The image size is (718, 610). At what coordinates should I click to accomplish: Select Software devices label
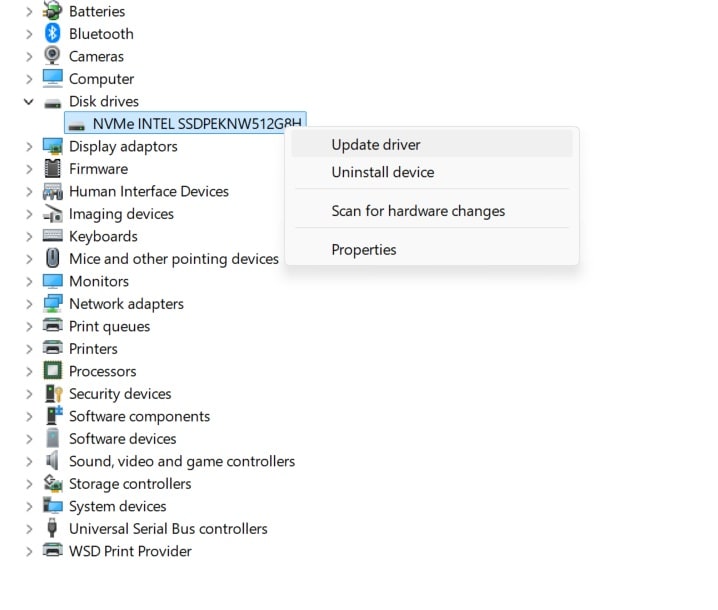click(122, 438)
